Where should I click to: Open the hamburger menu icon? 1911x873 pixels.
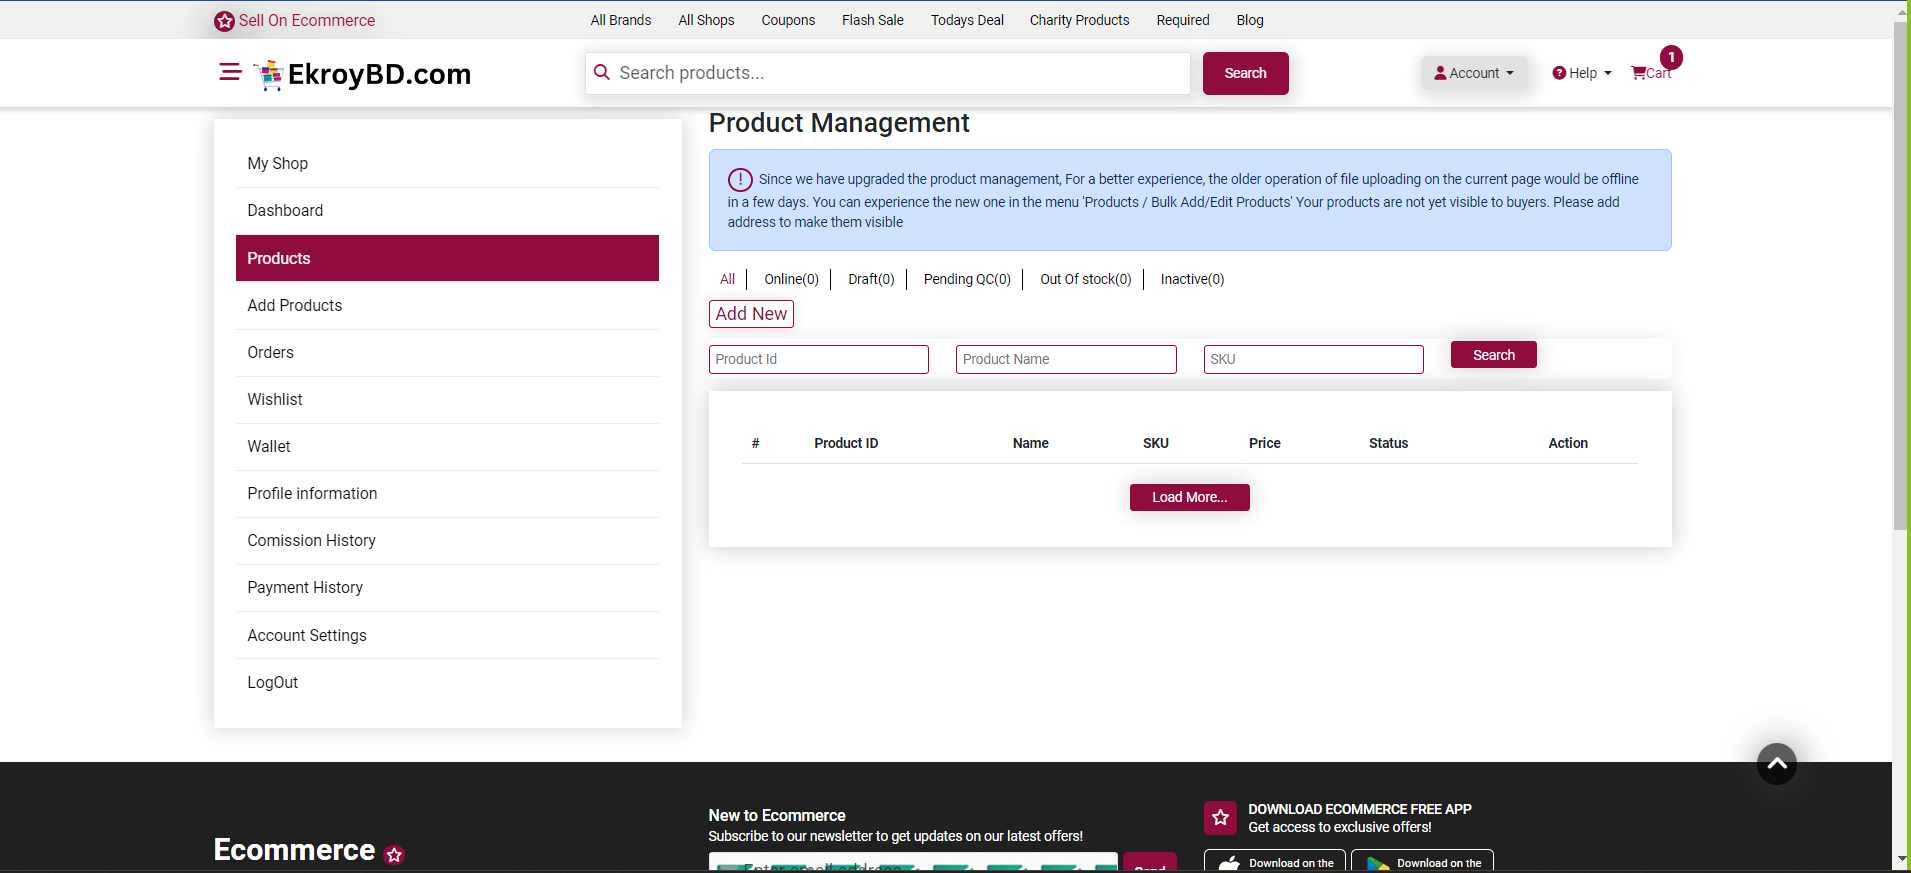tap(230, 72)
